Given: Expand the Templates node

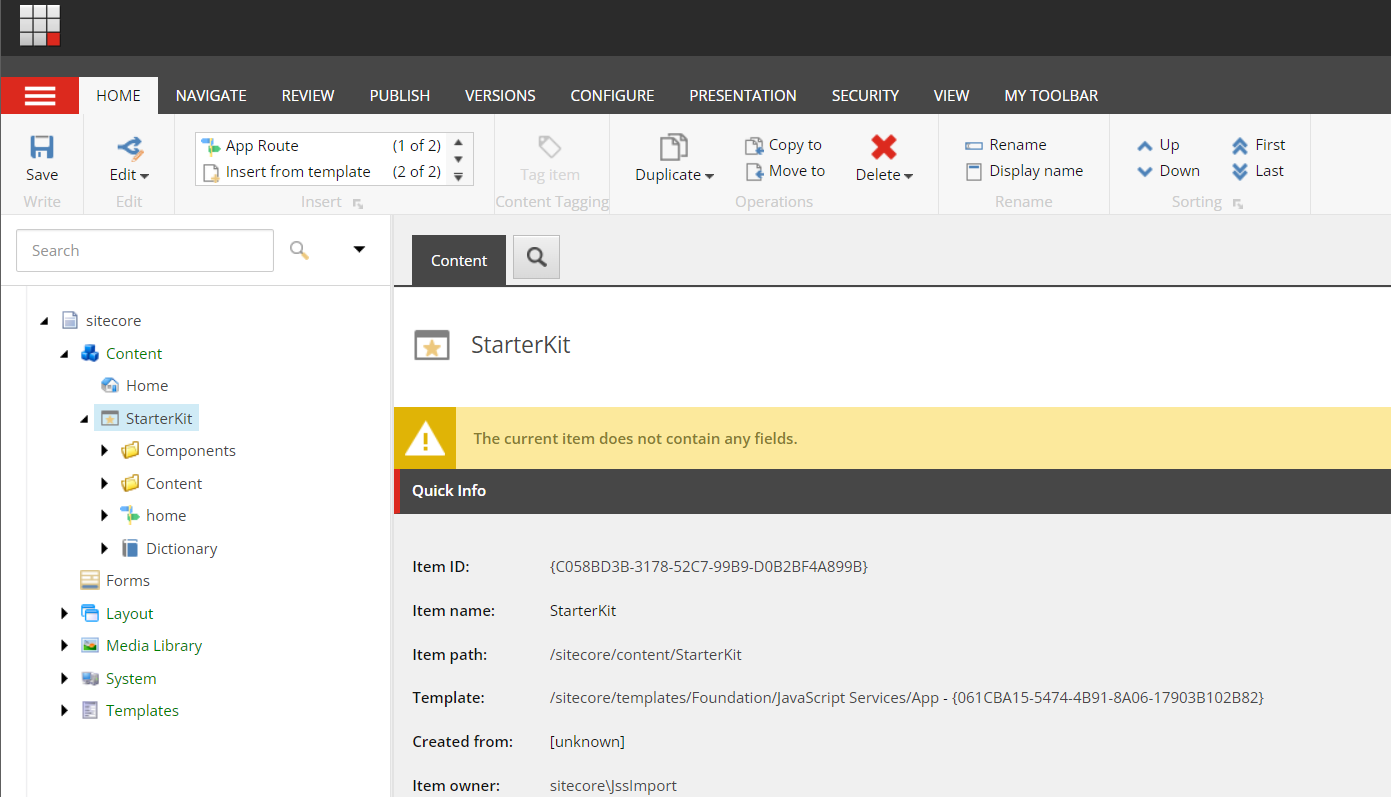Looking at the screenshot, I should 64,711.
